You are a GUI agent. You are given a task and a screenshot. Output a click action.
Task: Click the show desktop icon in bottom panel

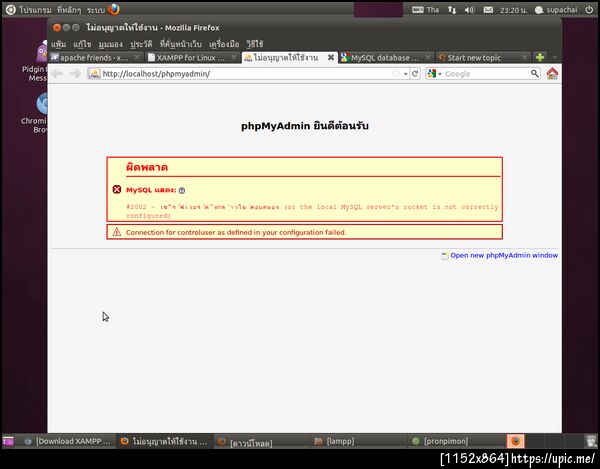pyautogui.click(x=8, y=441)
